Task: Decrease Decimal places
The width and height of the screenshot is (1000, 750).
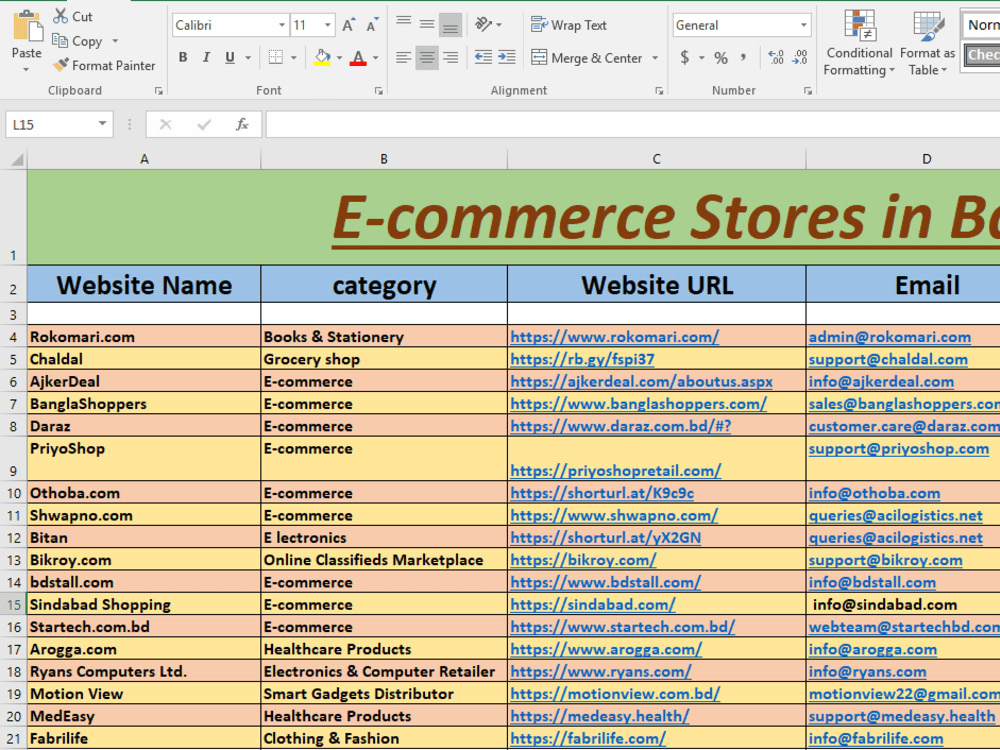Action: pos(800,58)
